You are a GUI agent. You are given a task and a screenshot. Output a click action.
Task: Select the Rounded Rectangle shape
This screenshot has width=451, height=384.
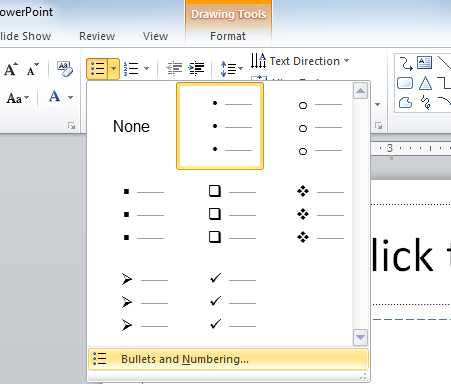point(405,83)
